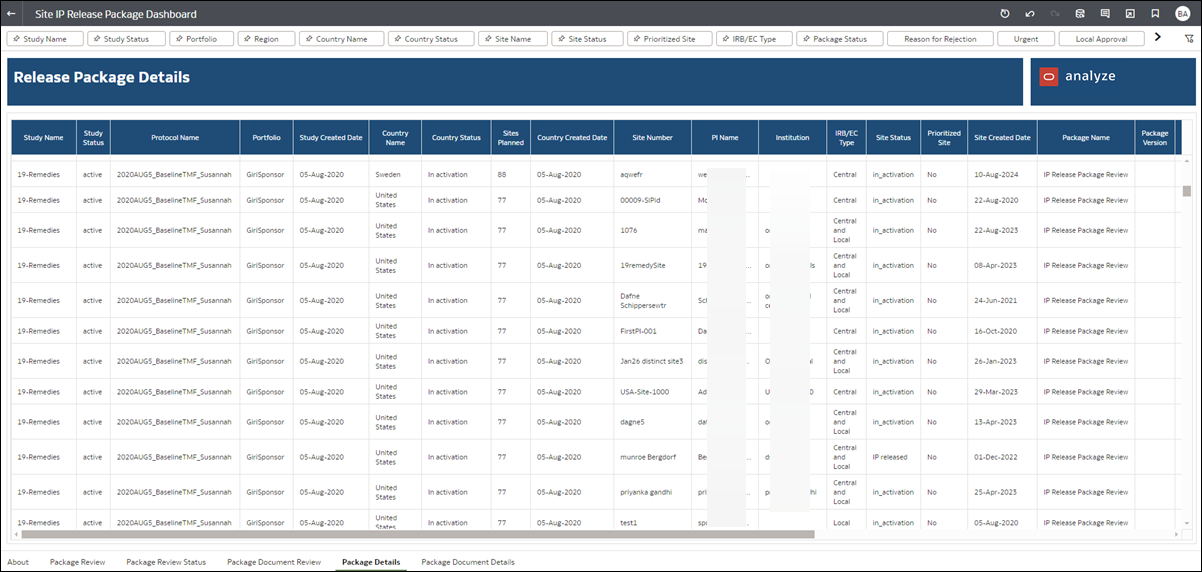This screenshot has height=572, width=1202.
Task: Switch to the Package Document Details tab
Action: 468,562
